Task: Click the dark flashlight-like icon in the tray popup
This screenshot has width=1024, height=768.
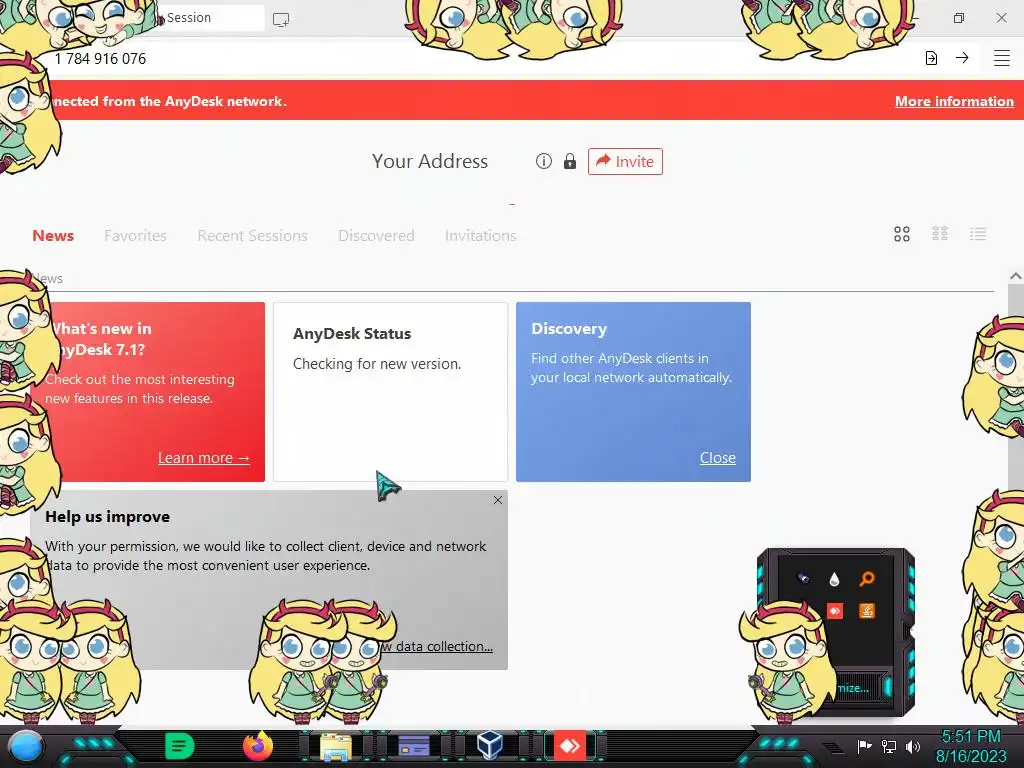Action: pyautogui.click(x=803, y=579)
